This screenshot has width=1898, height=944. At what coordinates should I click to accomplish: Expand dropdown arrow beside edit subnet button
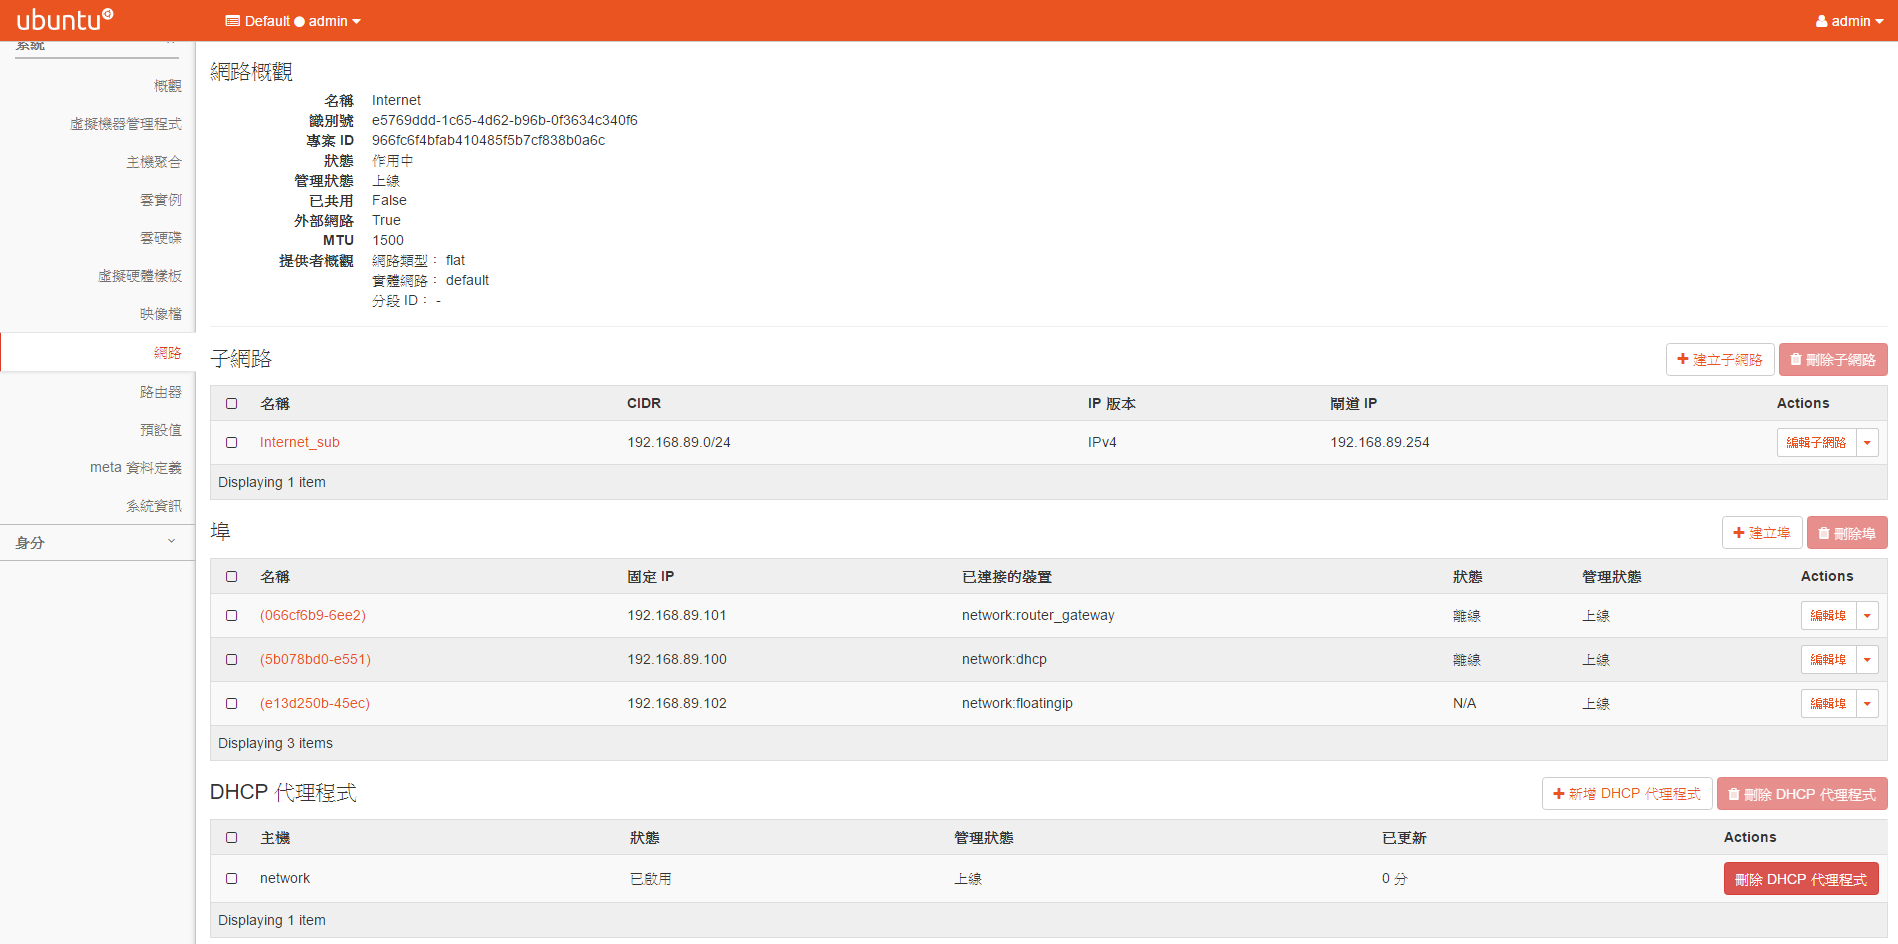(x=1867, y=443)
